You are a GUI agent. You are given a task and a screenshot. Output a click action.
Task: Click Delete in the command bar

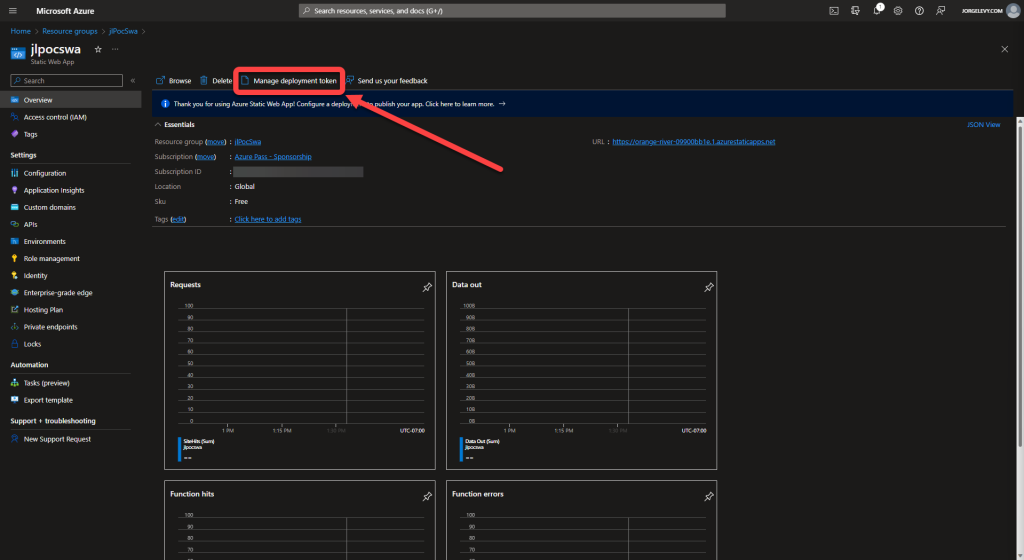click(216, 81)
